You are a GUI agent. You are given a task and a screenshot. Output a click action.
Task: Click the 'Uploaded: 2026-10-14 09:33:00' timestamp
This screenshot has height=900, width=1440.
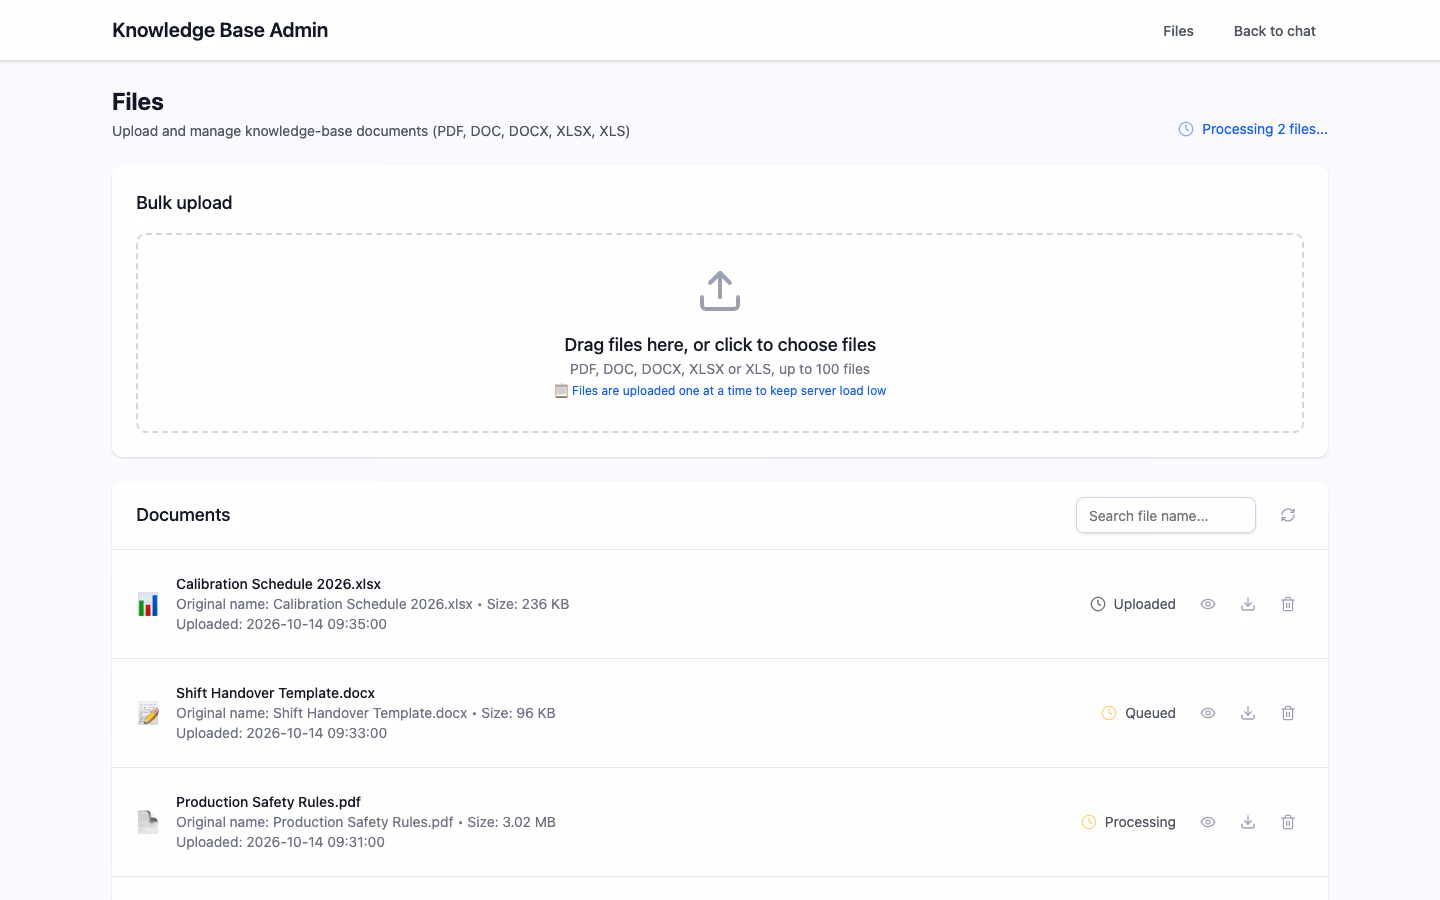tap(281, 733)
